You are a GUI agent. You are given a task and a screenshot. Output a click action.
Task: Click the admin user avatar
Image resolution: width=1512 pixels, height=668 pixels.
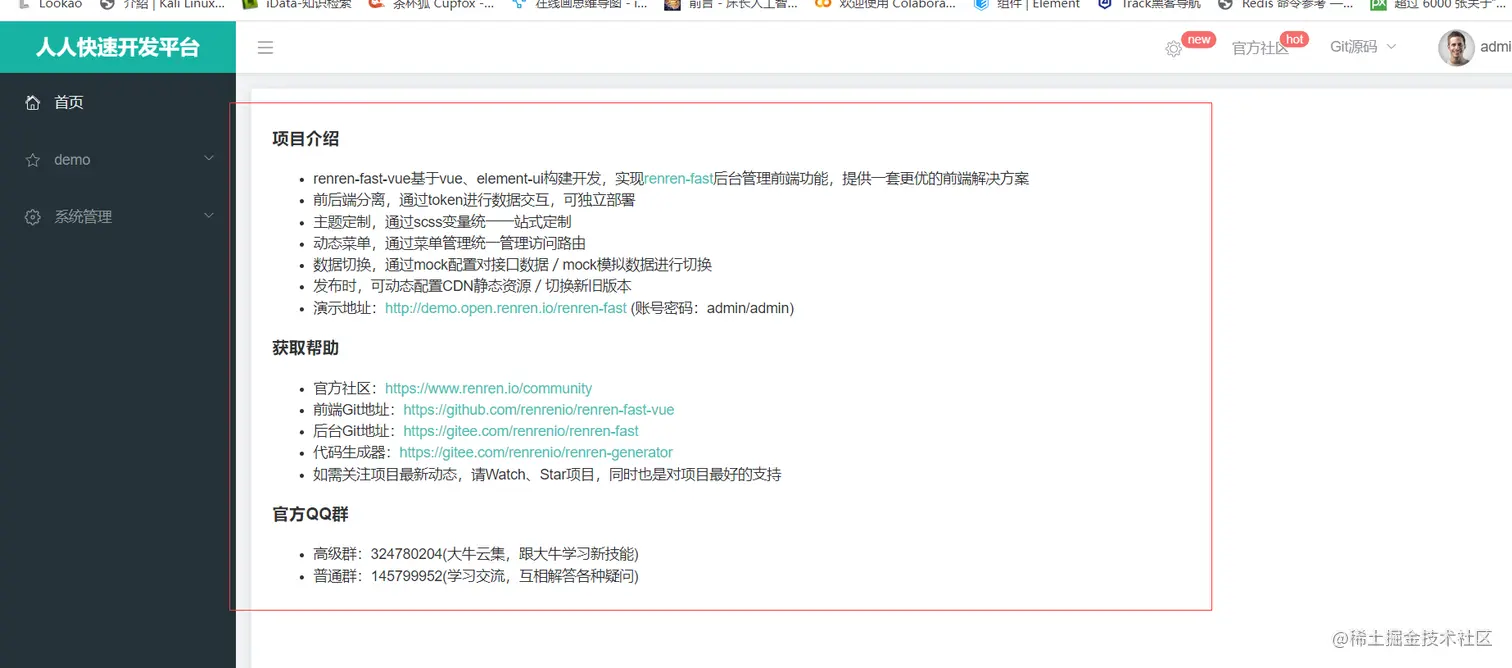point(1456,47)
